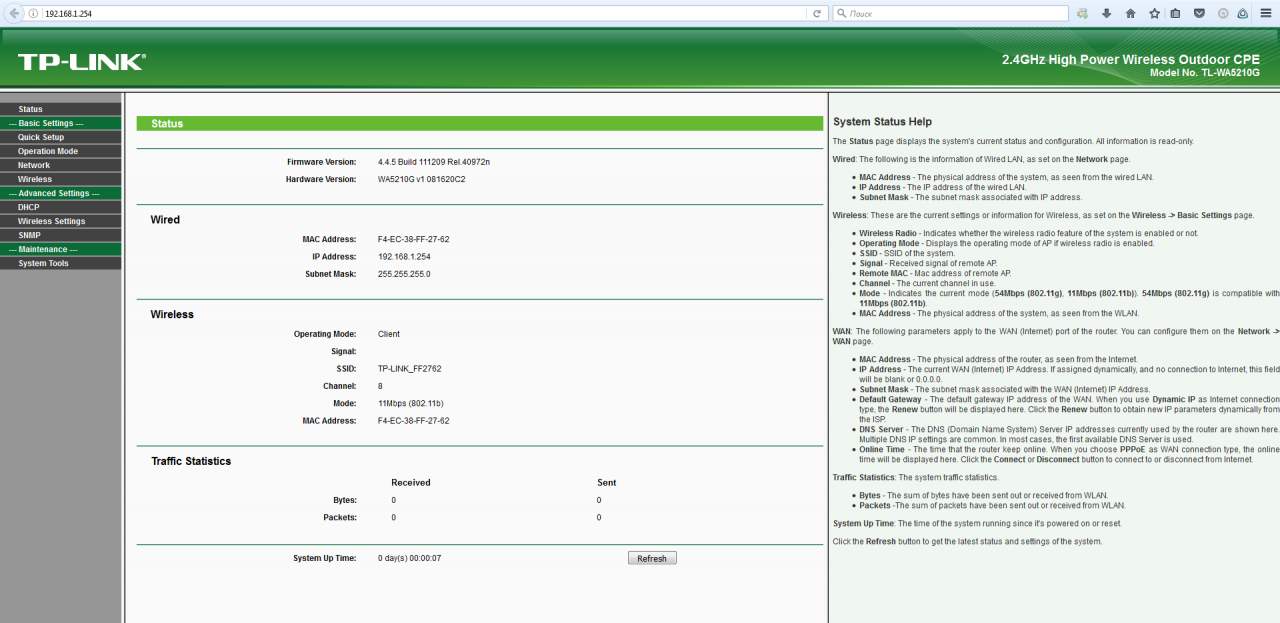1280x623 pixels.
Task: Click subnet mask value 255.255.255.0
Action: click(x=404, y=273)
